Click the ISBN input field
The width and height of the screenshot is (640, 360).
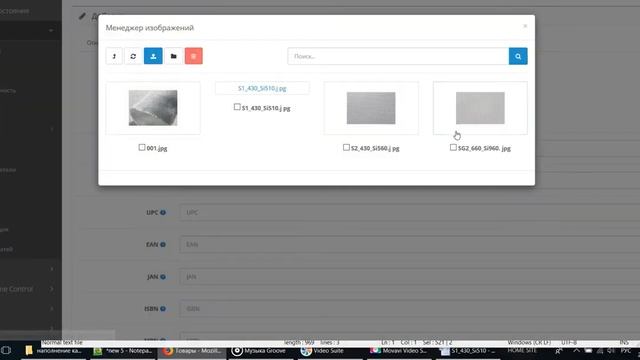click(409, 309)
